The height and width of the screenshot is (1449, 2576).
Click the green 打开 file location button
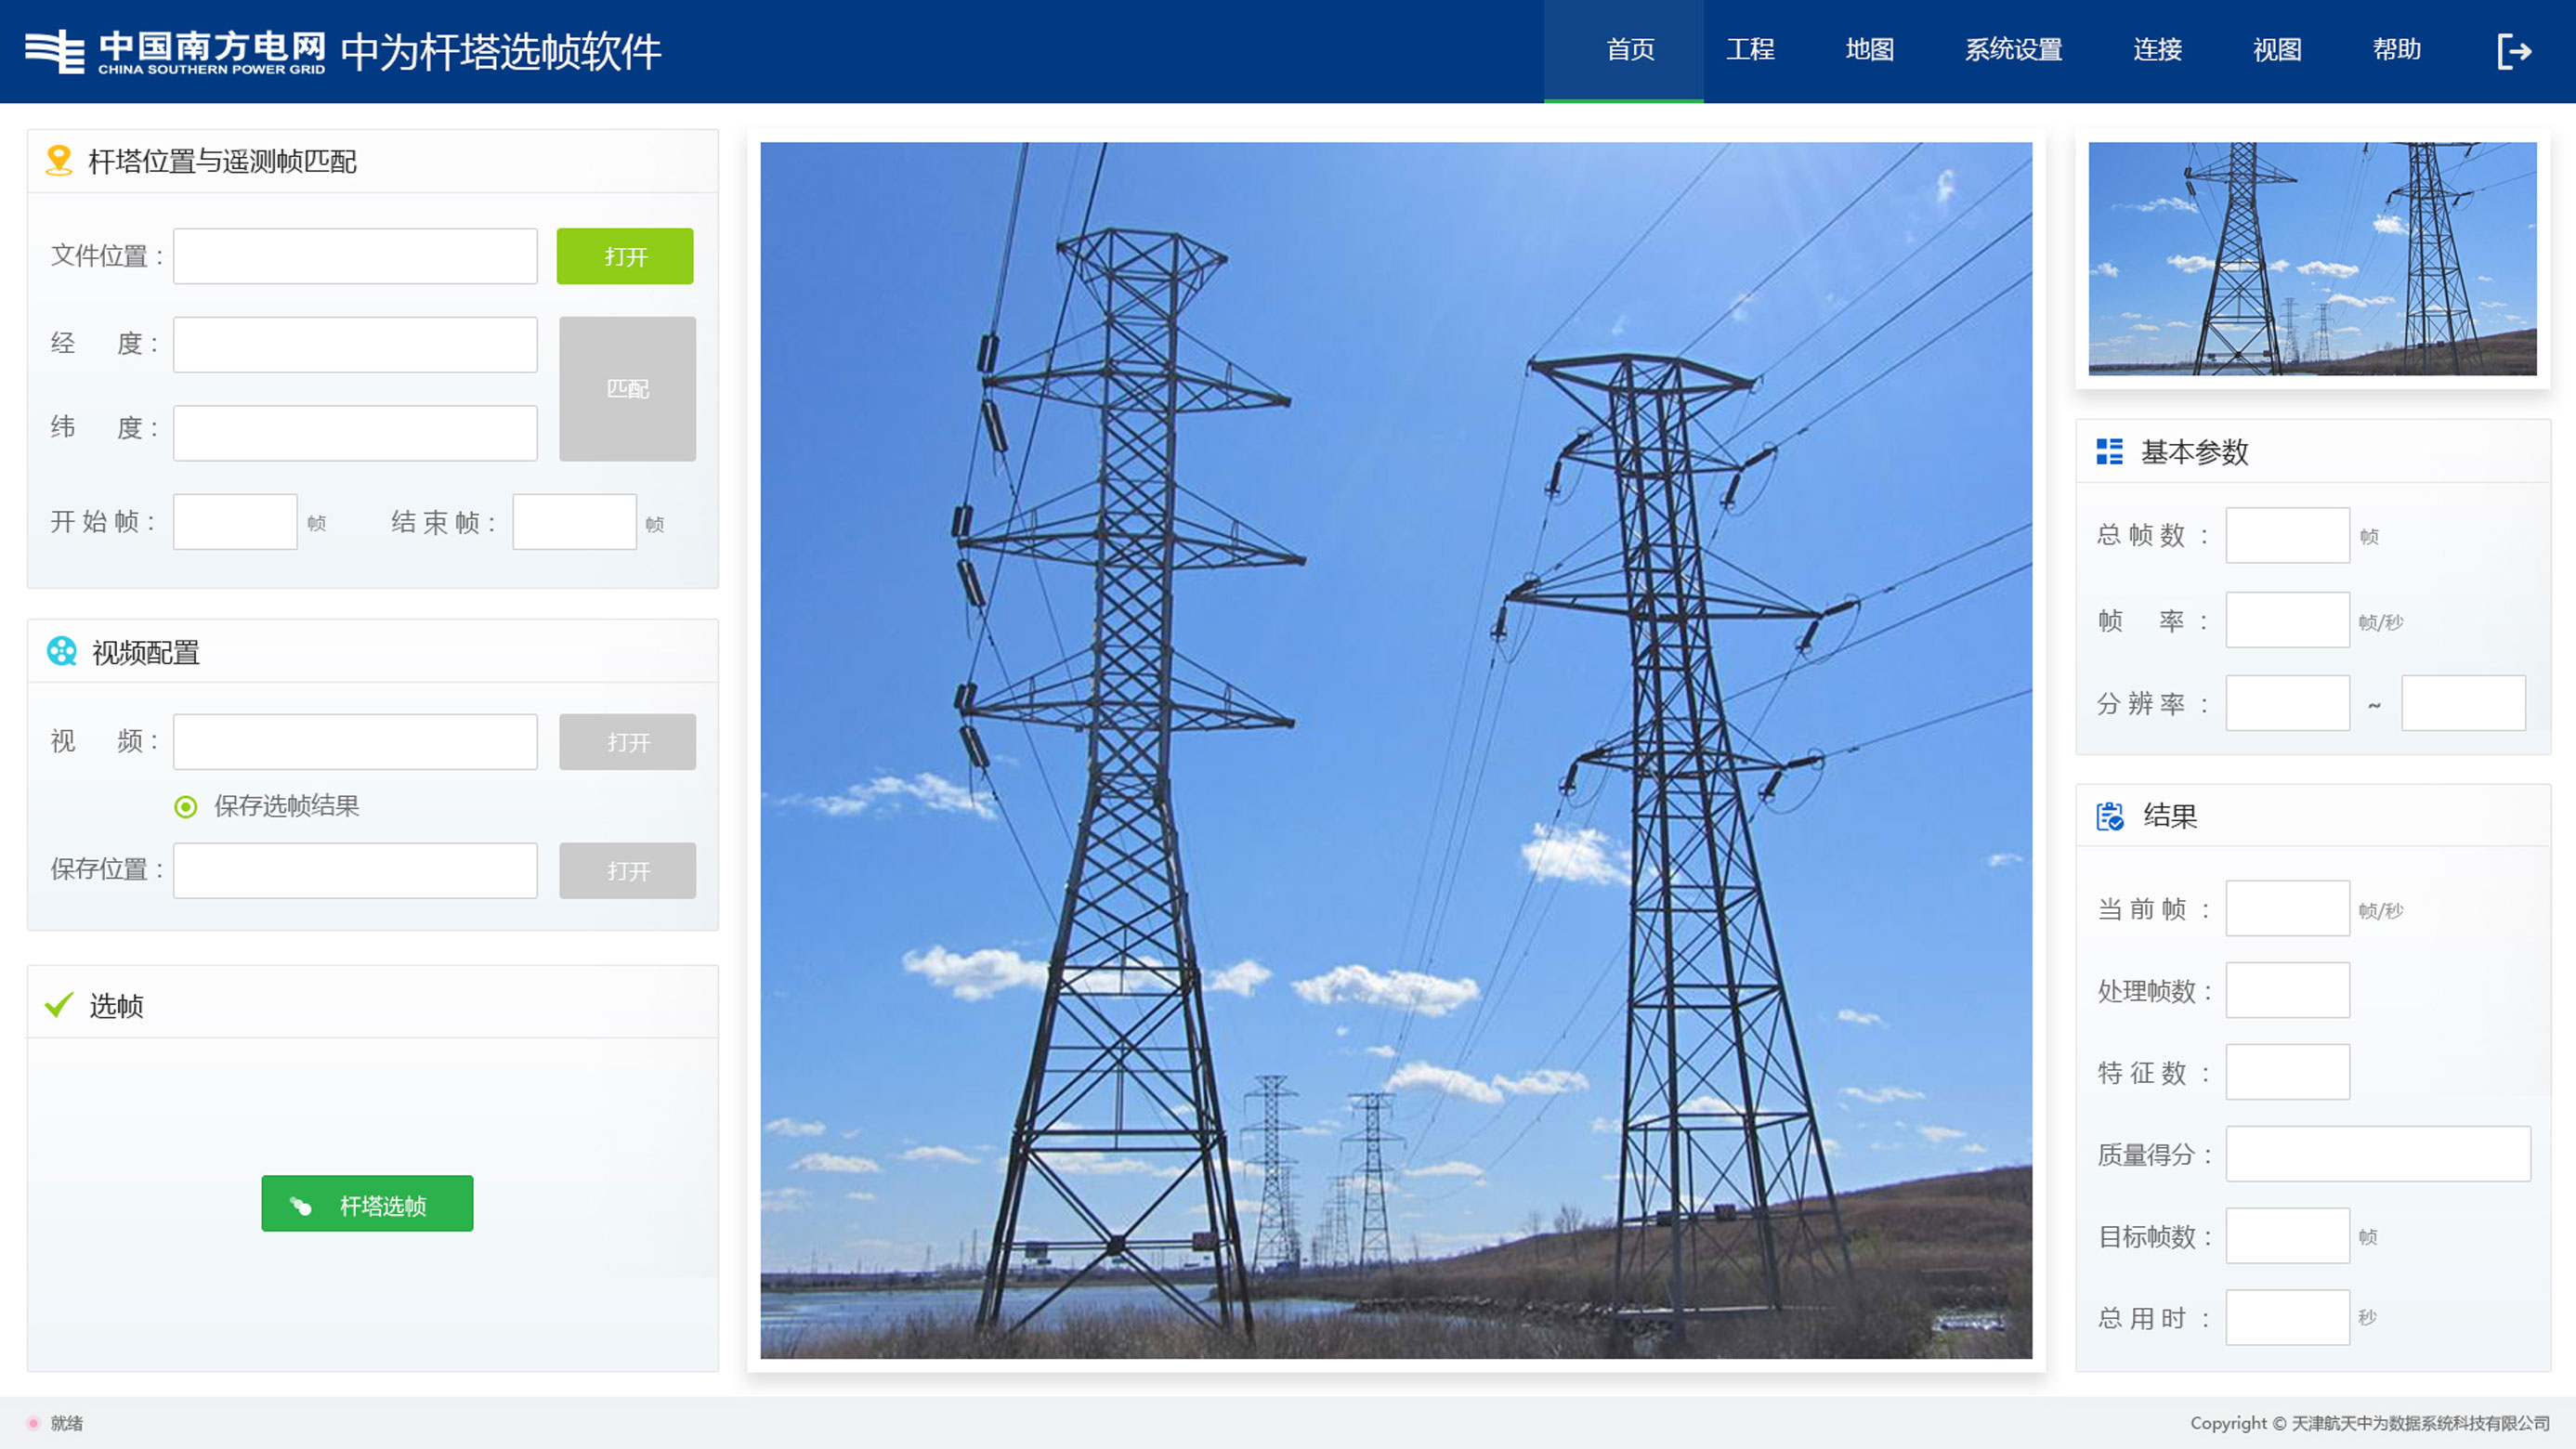[624, 256]
